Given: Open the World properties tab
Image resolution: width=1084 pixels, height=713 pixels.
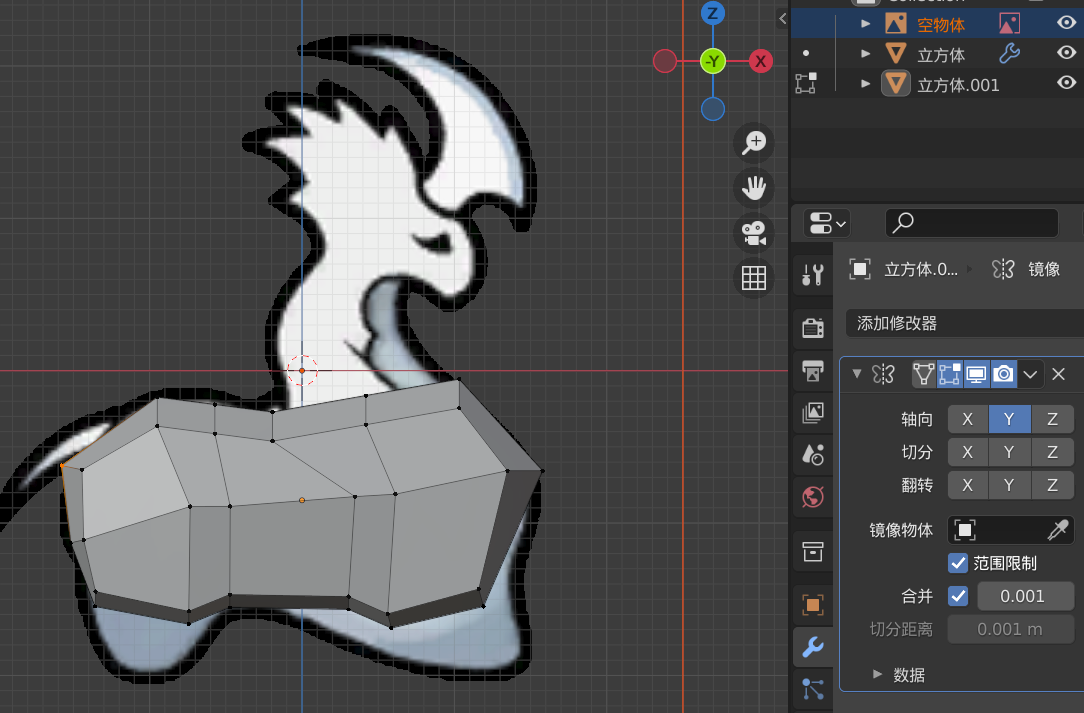Looking at the screenshot, I should point(813,497).
